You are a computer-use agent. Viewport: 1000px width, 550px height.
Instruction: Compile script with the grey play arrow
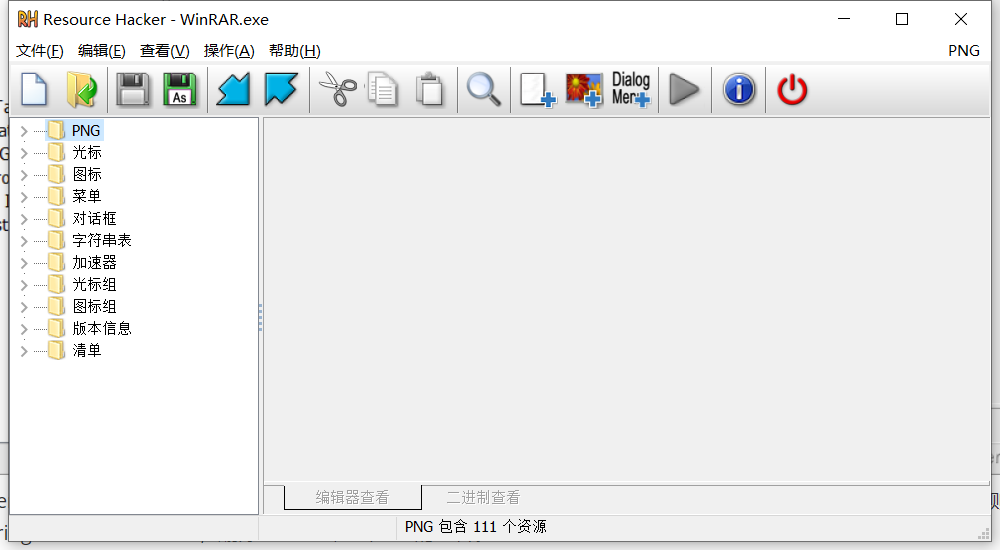click(684, 89)
